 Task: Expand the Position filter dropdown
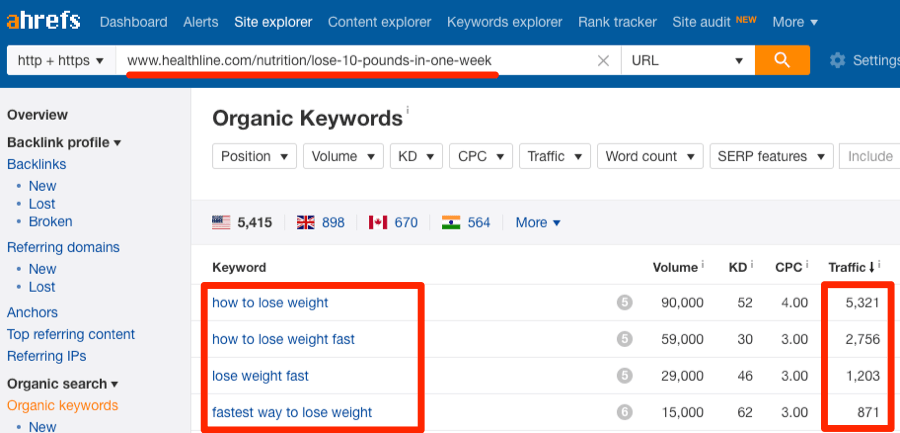[255, 156]
